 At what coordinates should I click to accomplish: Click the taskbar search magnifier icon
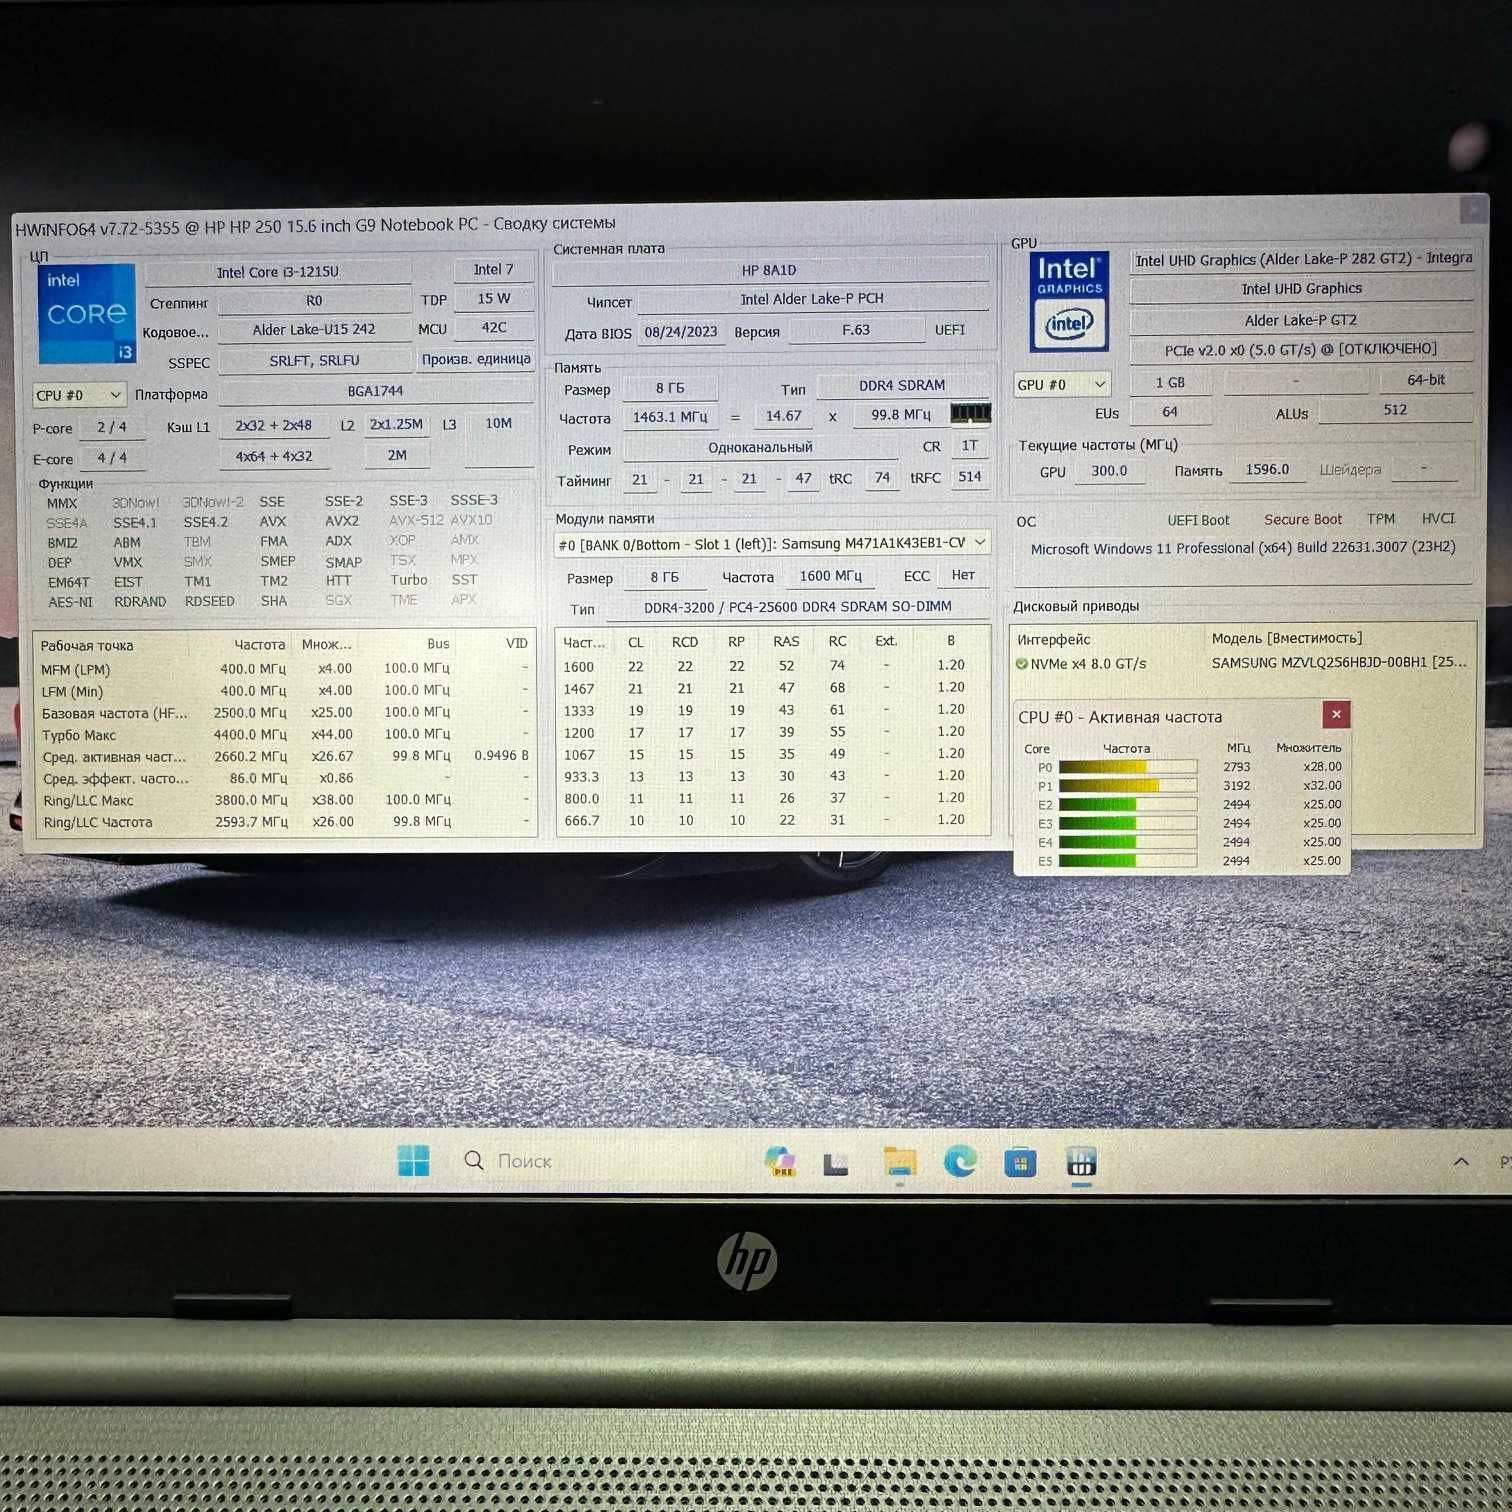click(x=474, y=1160)
